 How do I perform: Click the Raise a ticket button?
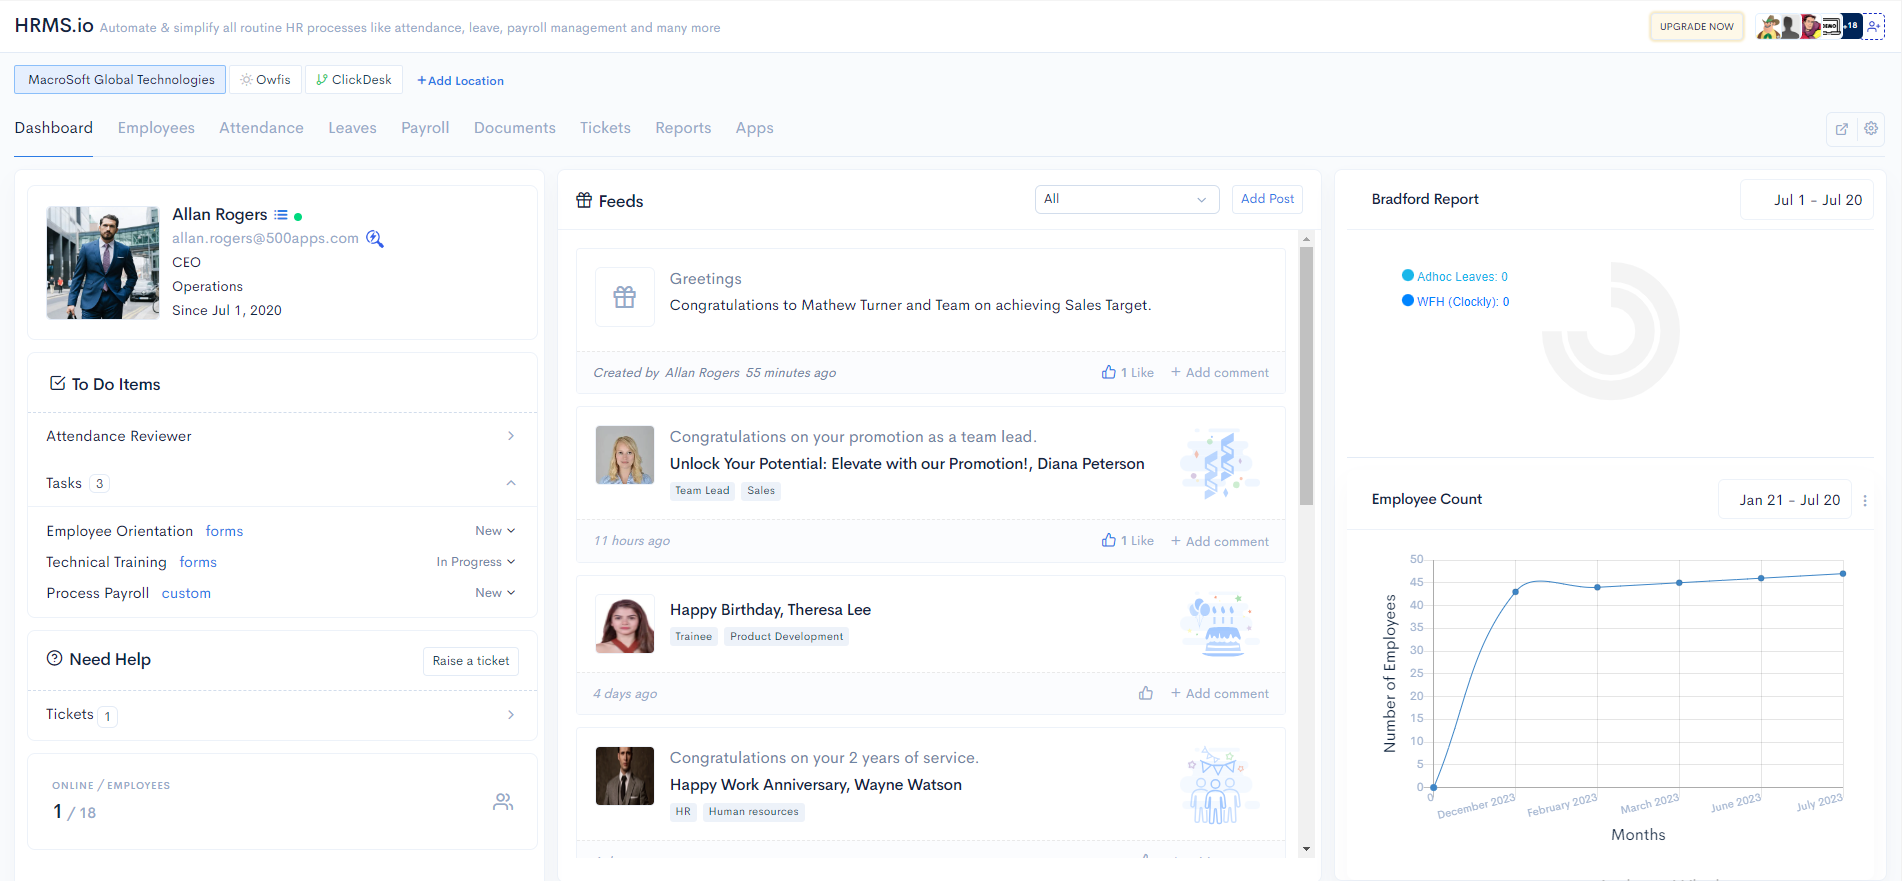(x=471, y=661)
